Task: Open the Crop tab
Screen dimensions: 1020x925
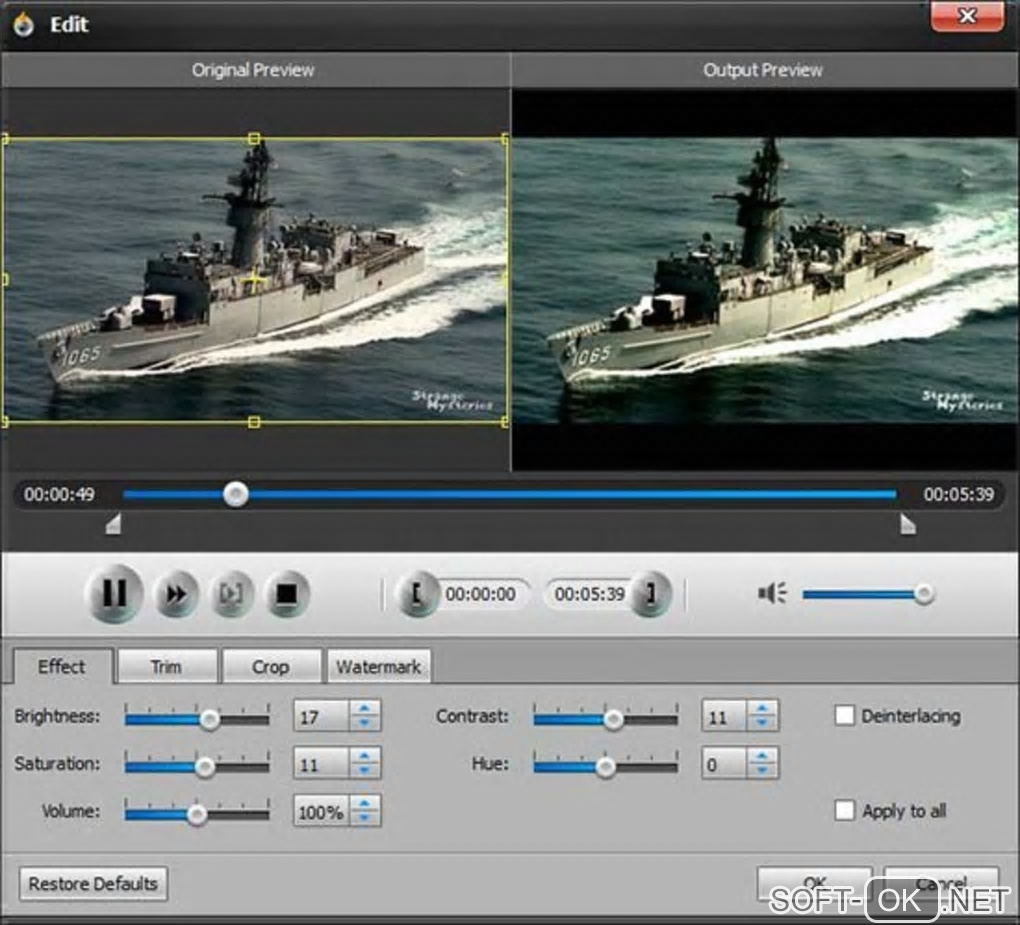Action: 271,667
